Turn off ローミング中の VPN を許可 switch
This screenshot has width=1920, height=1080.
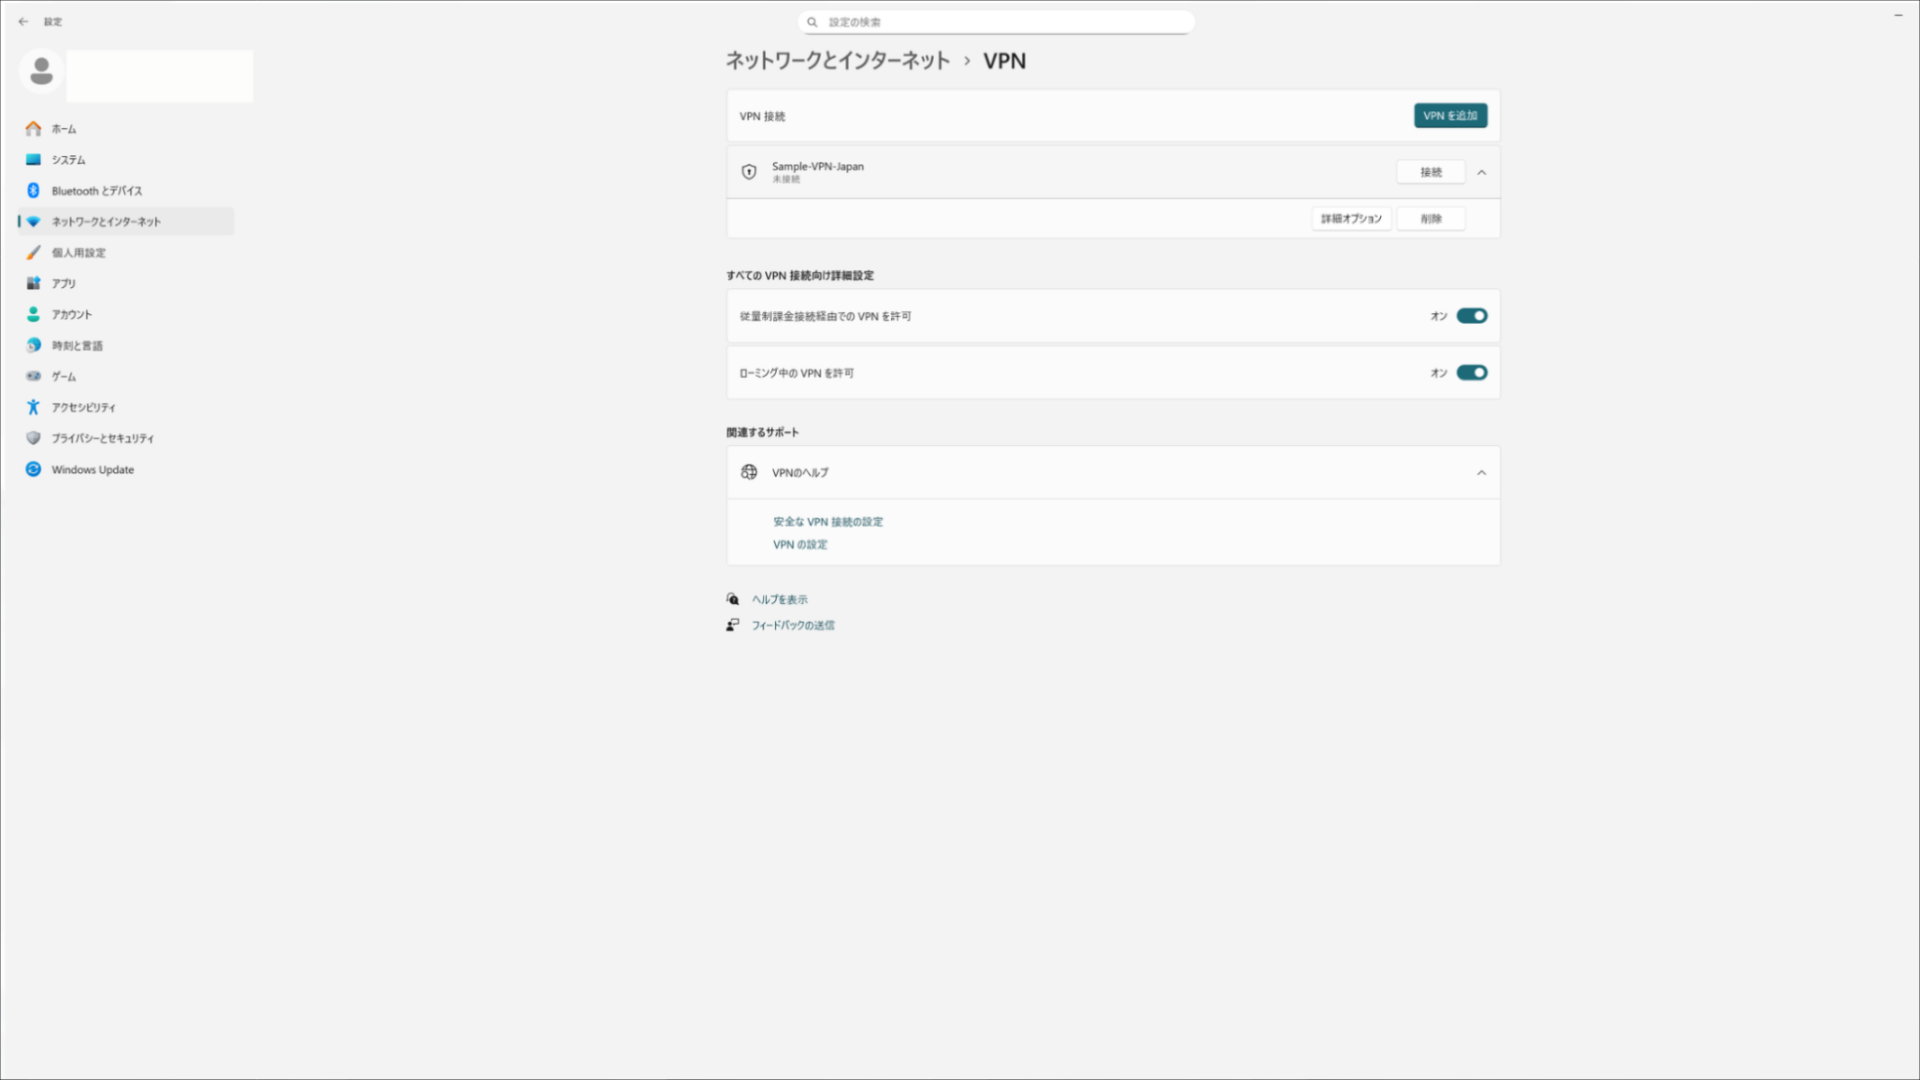point(1471,373)
